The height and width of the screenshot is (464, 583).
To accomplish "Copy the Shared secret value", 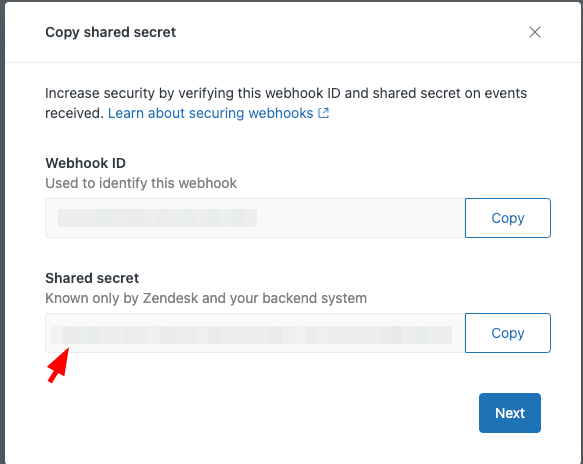I will [x=508, y=333].
